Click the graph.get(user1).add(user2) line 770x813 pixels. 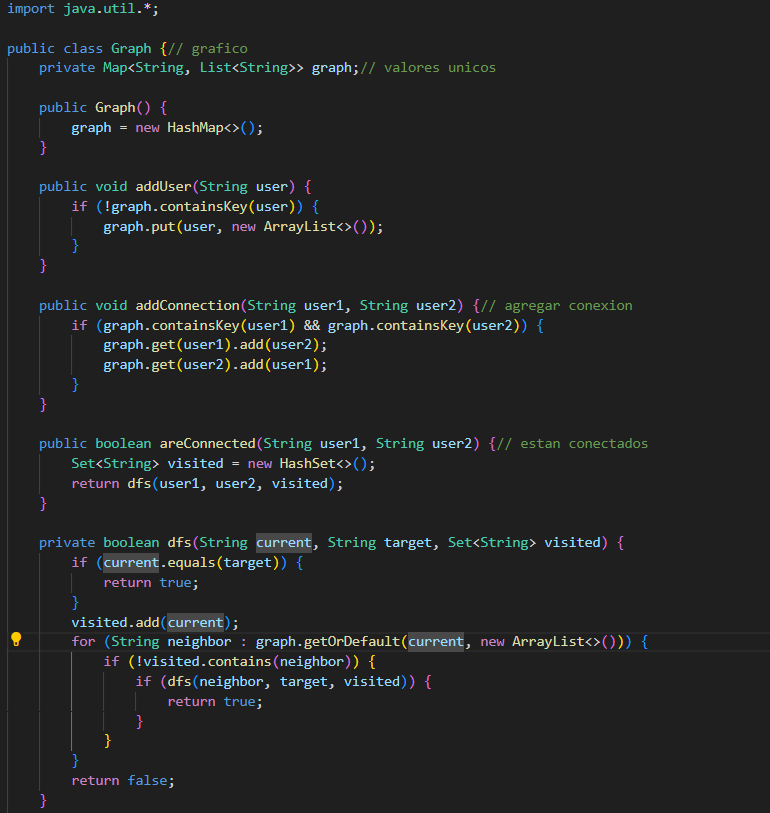215,345
